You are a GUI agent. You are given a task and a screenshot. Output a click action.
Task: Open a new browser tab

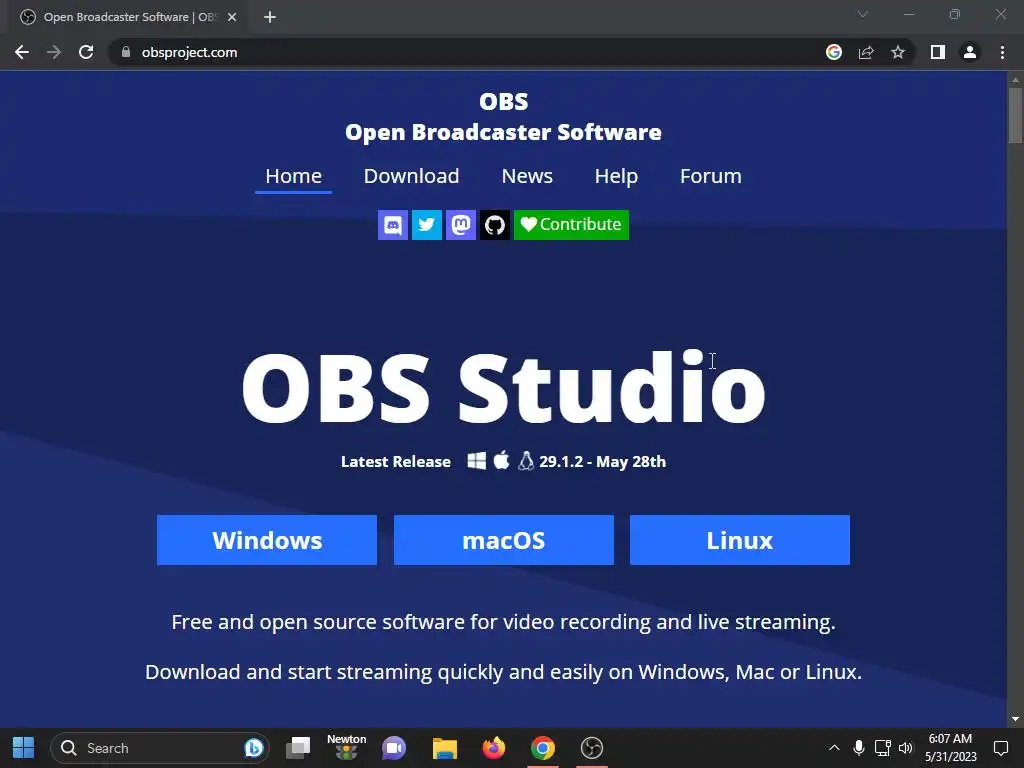coord(270,17)
